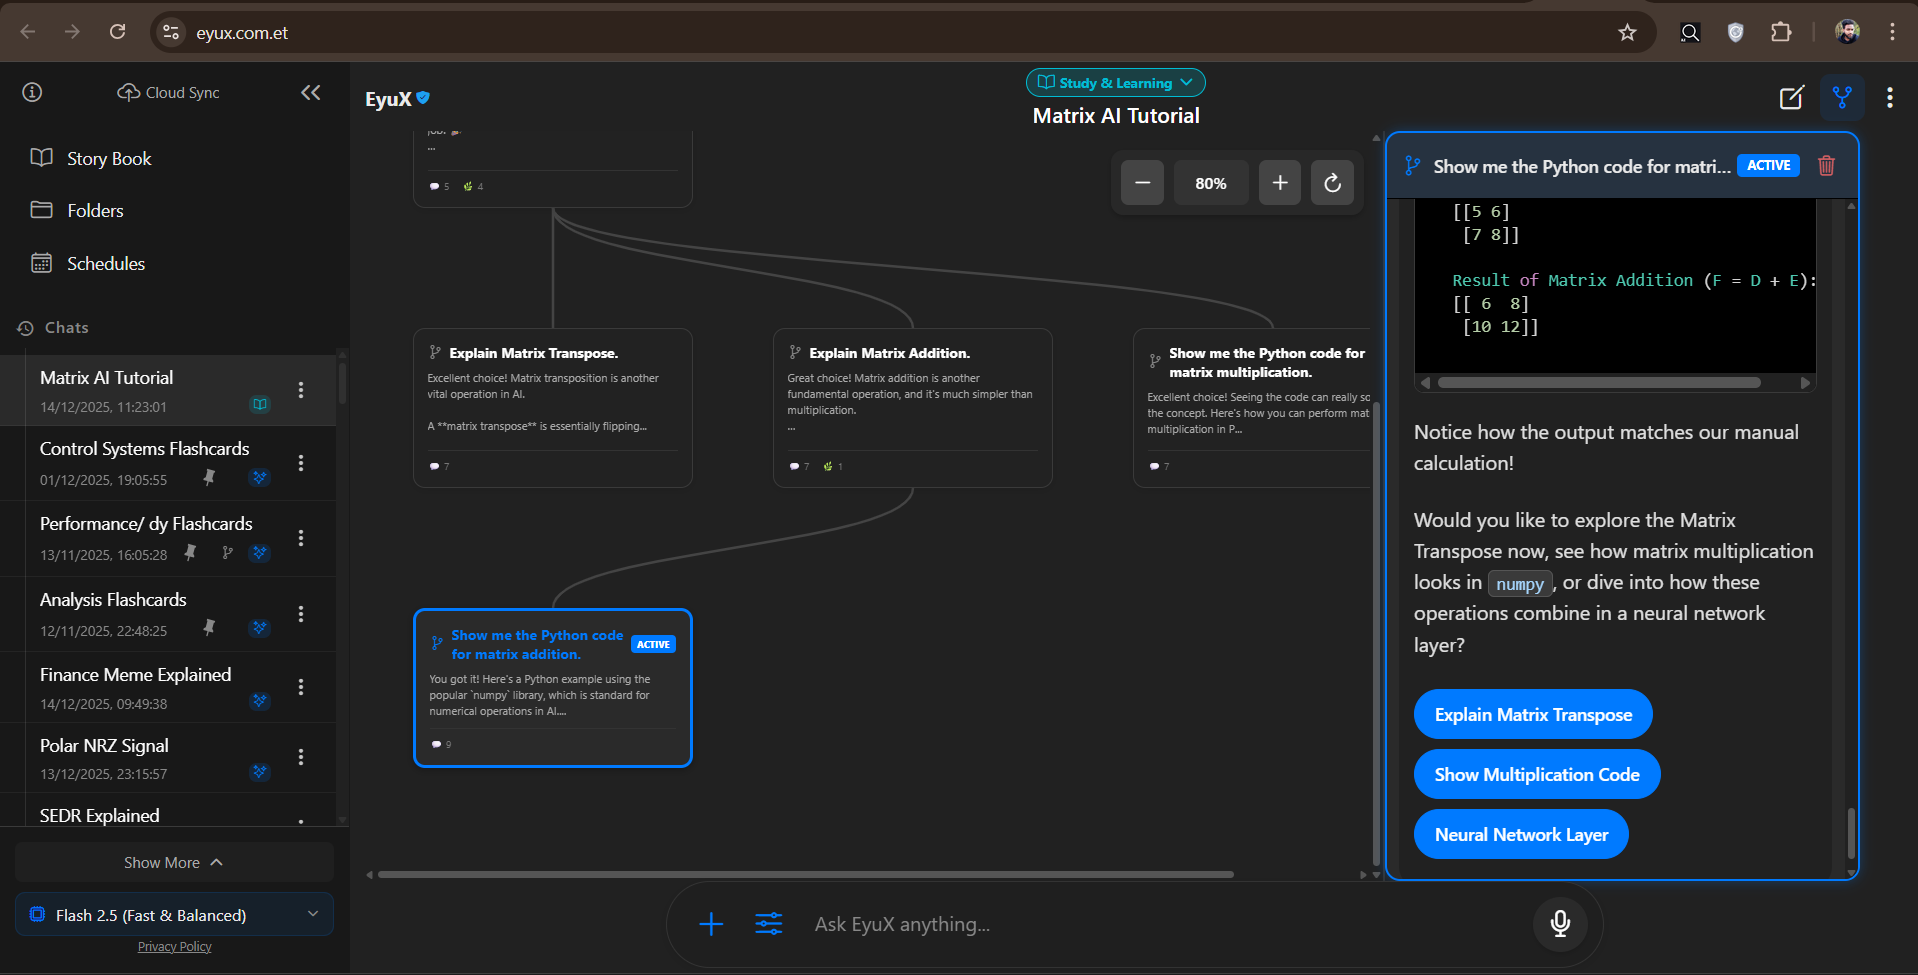Open the Study & Learning mode dropdown
Viewport: 1918px width, 975px height.
tap(1114, 82)
